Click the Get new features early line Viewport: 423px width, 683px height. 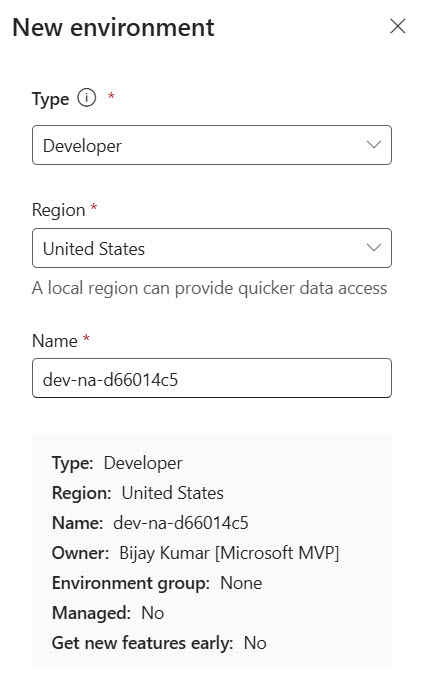click(x=159, y=643)
